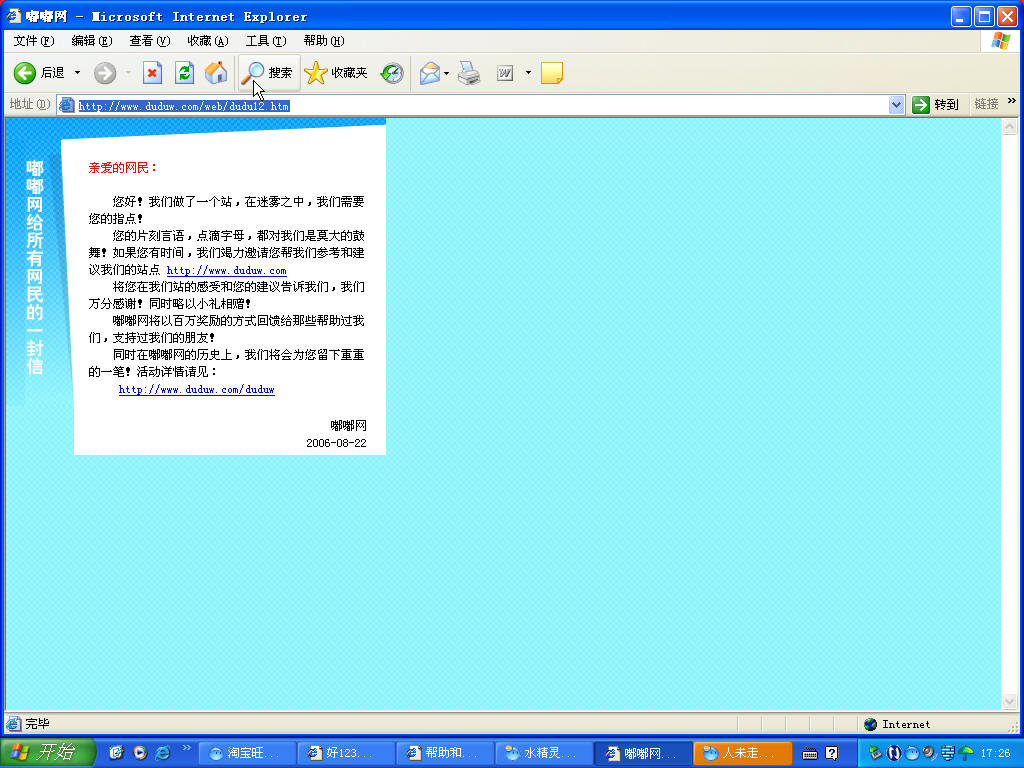Click the 链接 (Links) toolbar label
This screenshot has height=768, width=1024.
(x=986, y=104)
